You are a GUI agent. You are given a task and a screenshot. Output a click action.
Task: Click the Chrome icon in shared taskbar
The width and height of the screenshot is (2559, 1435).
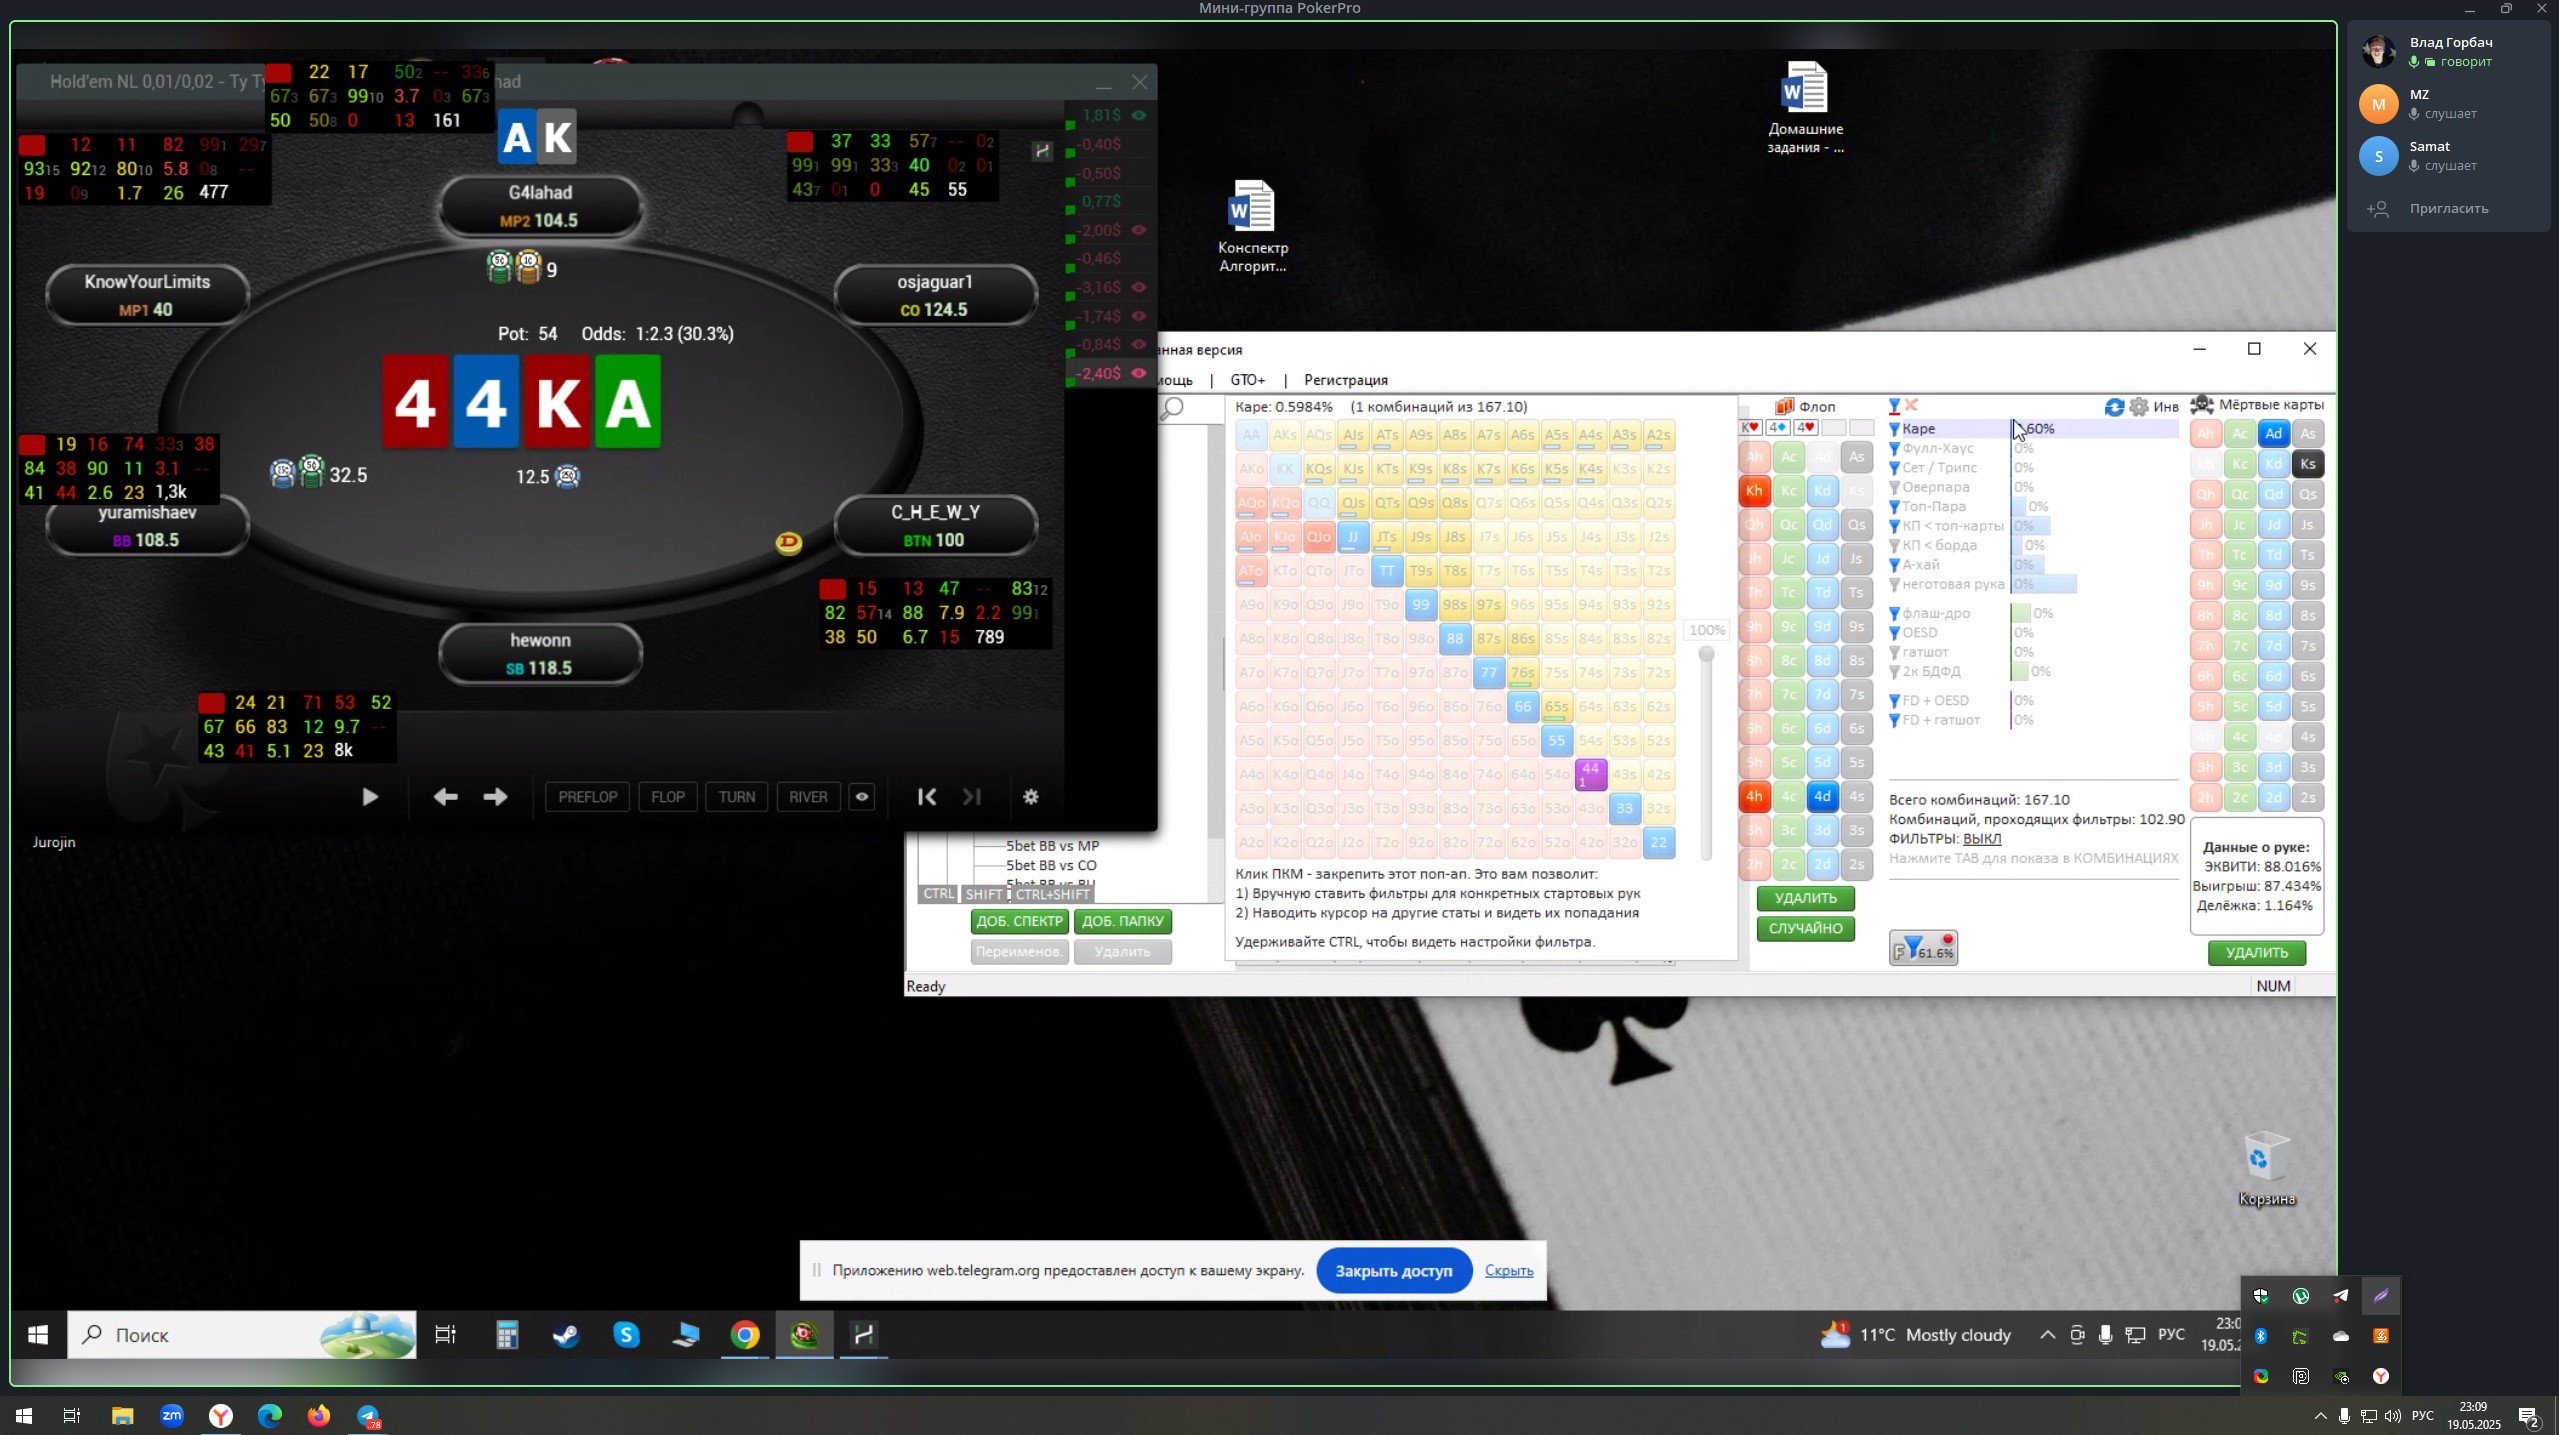point(744,1335)
